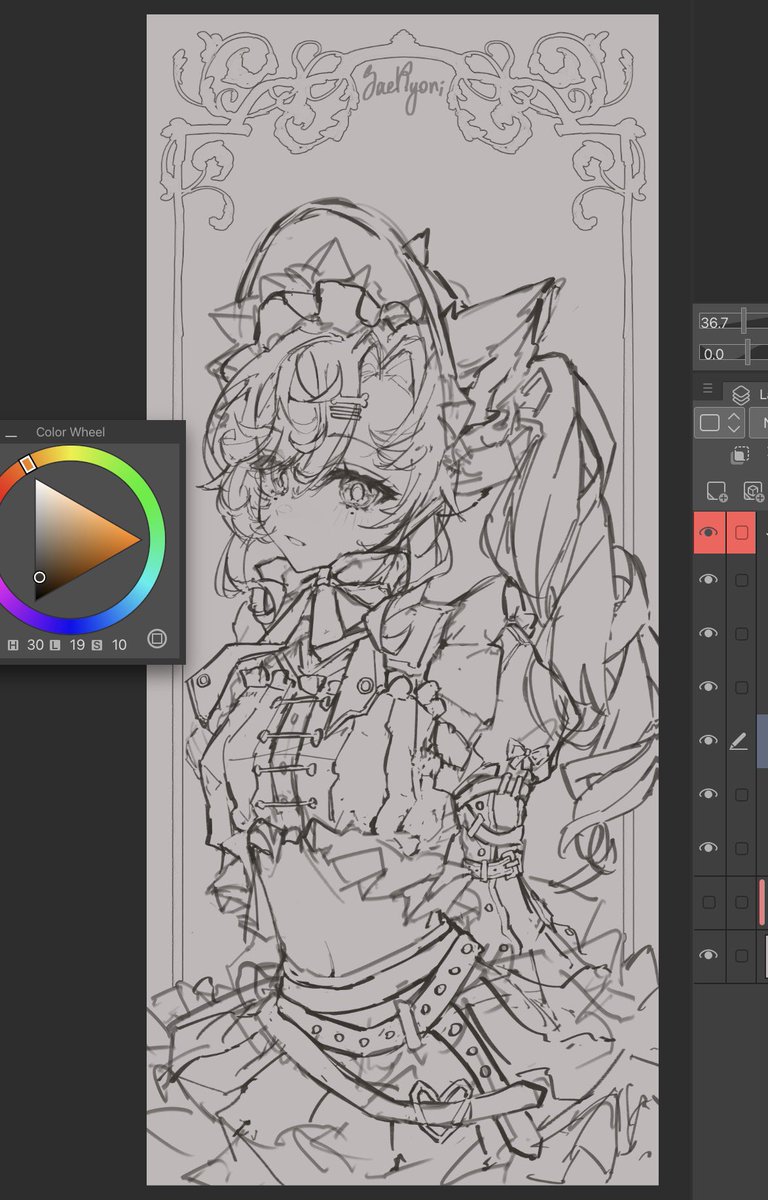Hide the sixth layer from the top
The image size is (768, 1200).
click(709, 794)
